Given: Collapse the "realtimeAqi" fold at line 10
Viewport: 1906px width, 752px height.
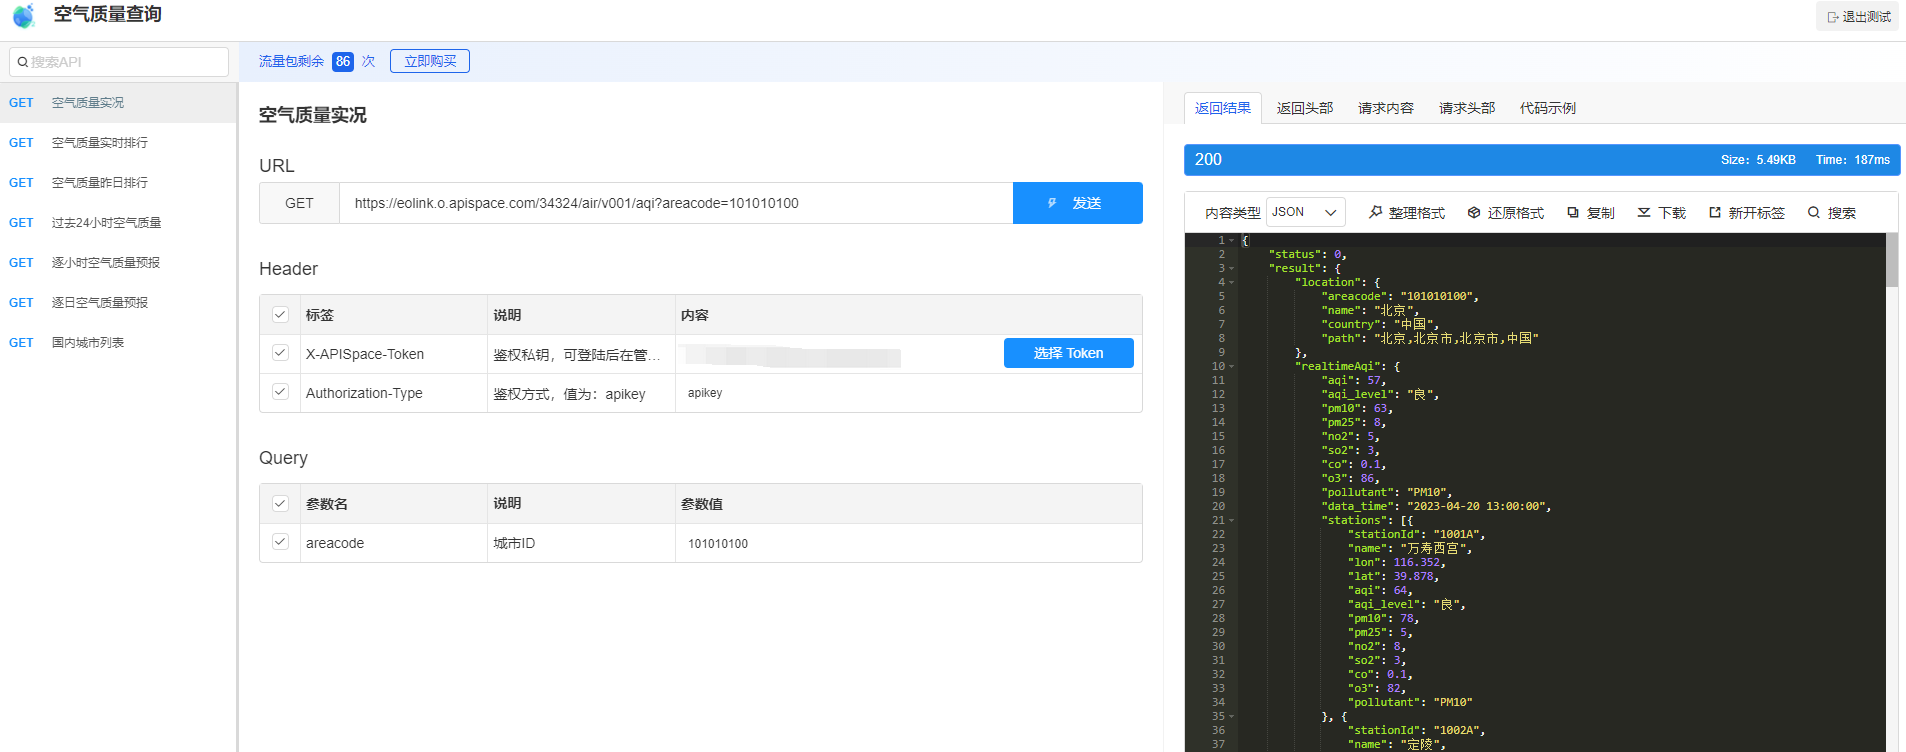Looking at the screenshot, I should pos(1232,366).
